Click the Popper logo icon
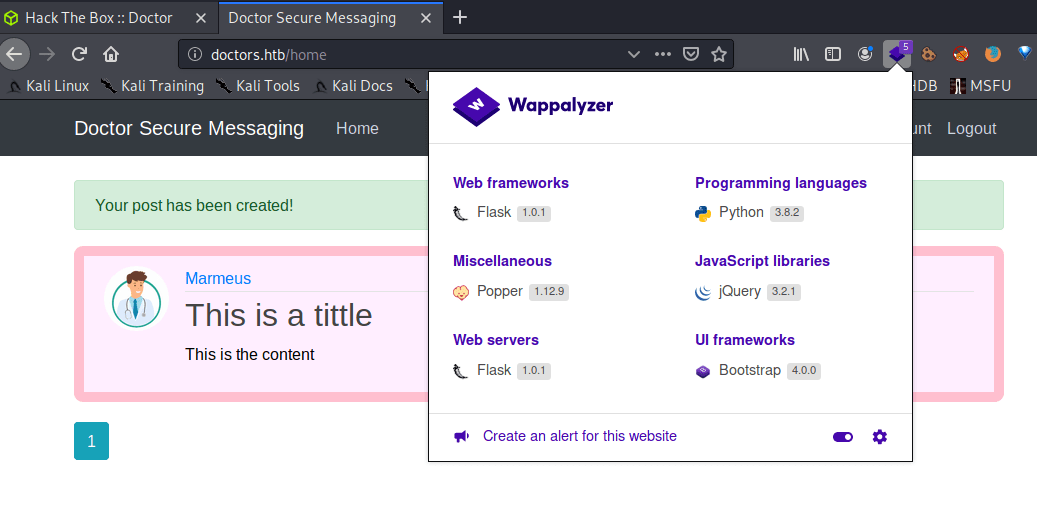1037x510 pixels. pos(461,292)
